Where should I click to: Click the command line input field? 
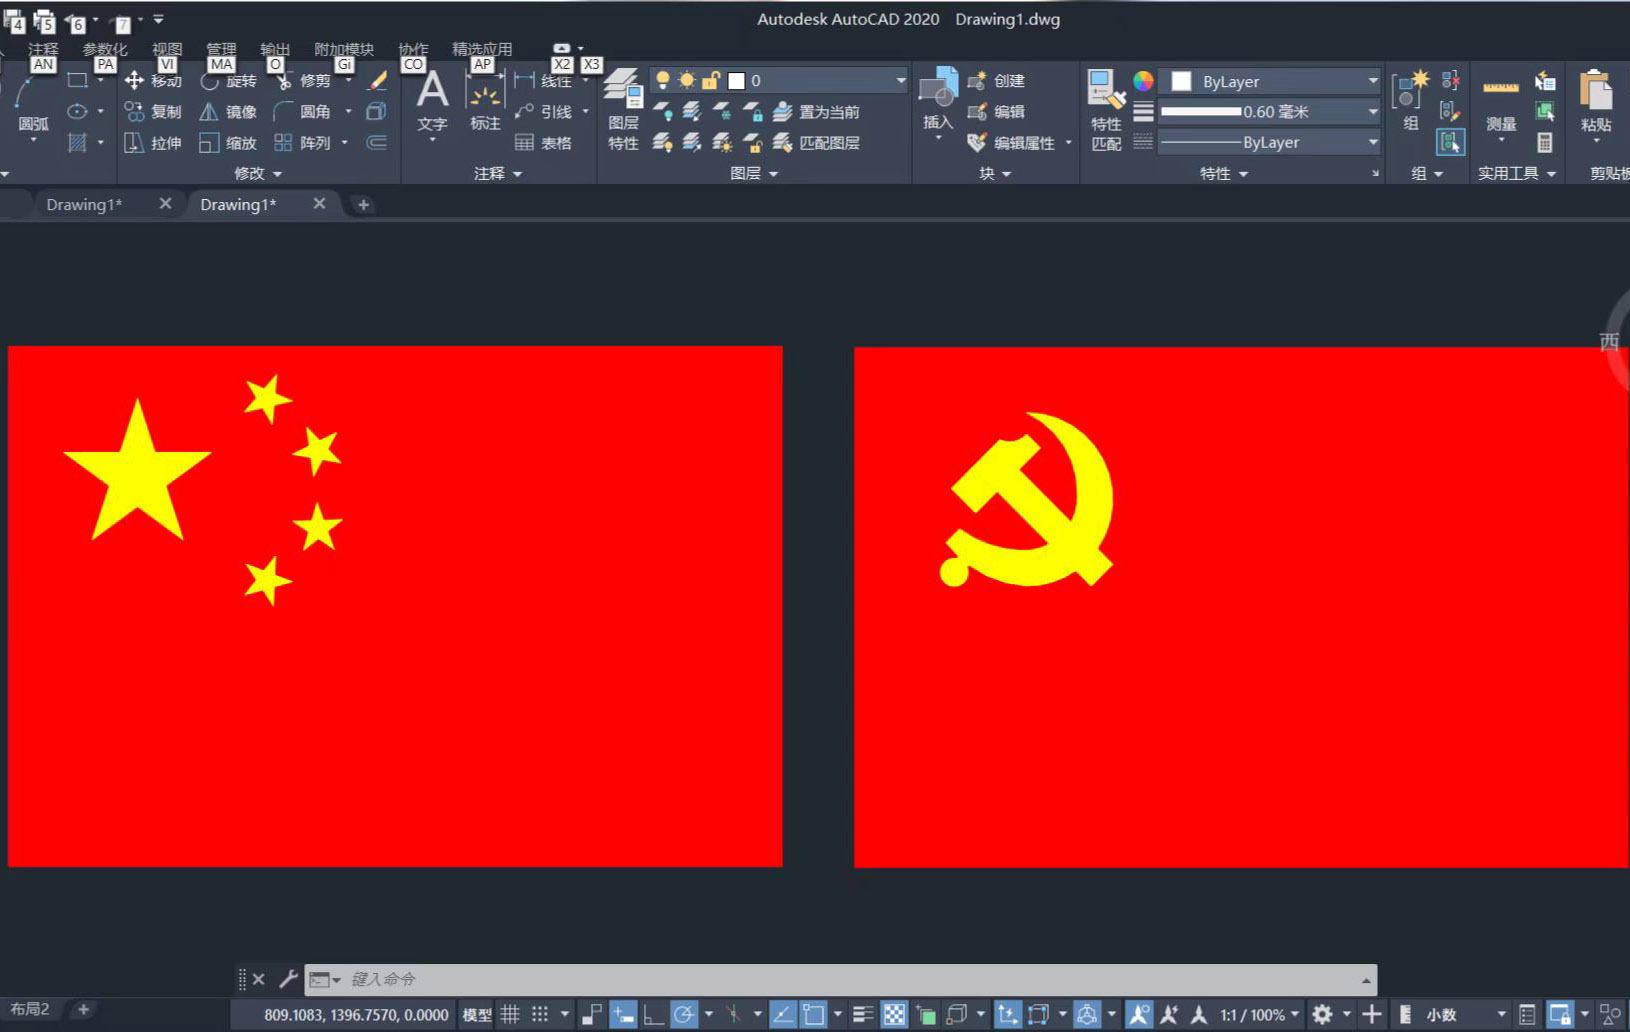pos(850,979)
